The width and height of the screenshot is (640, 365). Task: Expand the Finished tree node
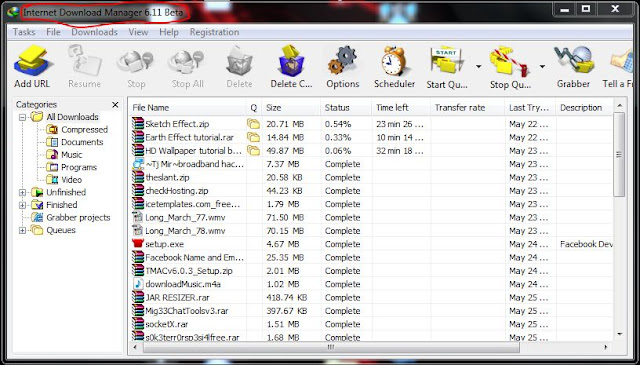click(22, 205)
